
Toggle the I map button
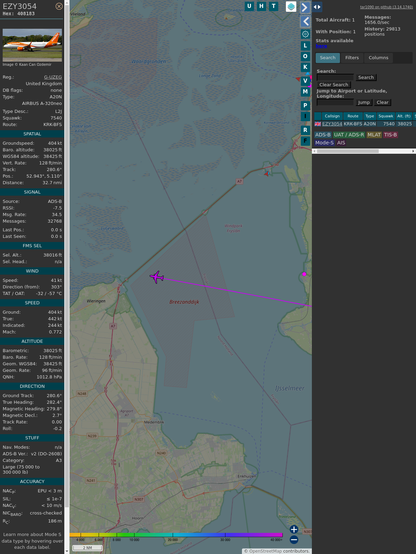(305, 116)
